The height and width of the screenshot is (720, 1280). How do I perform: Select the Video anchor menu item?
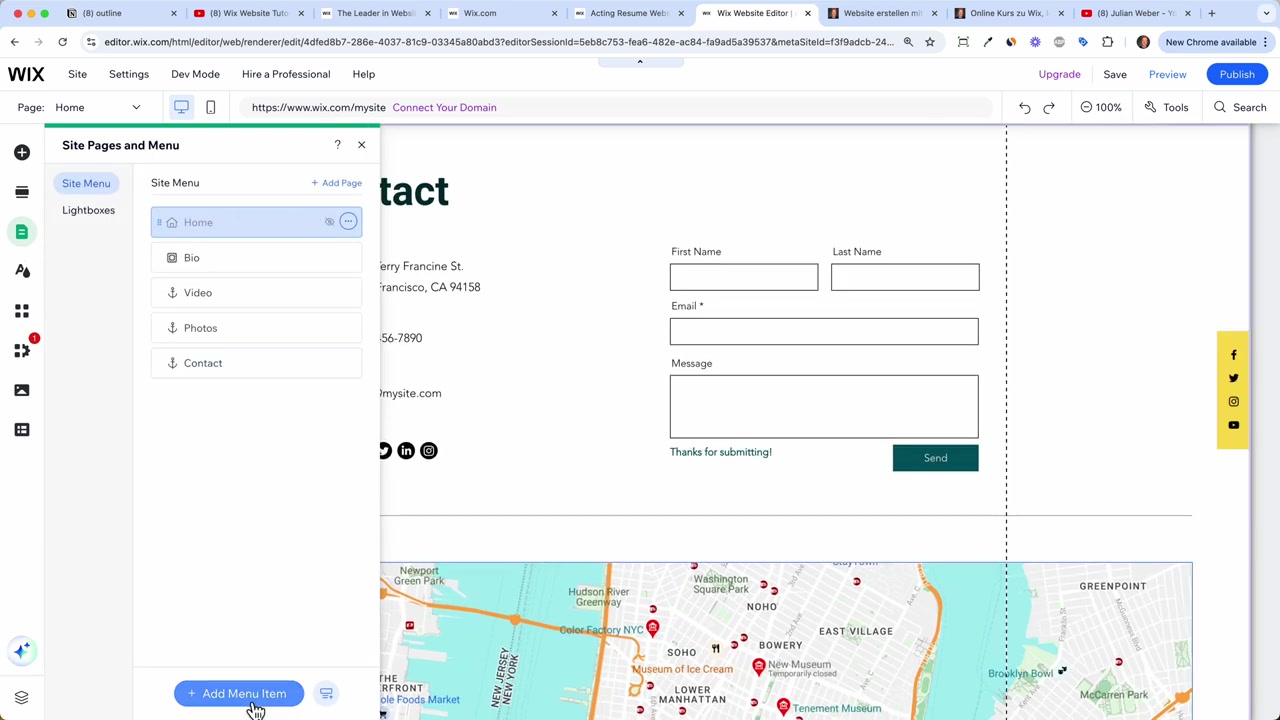tap(256, 293)
